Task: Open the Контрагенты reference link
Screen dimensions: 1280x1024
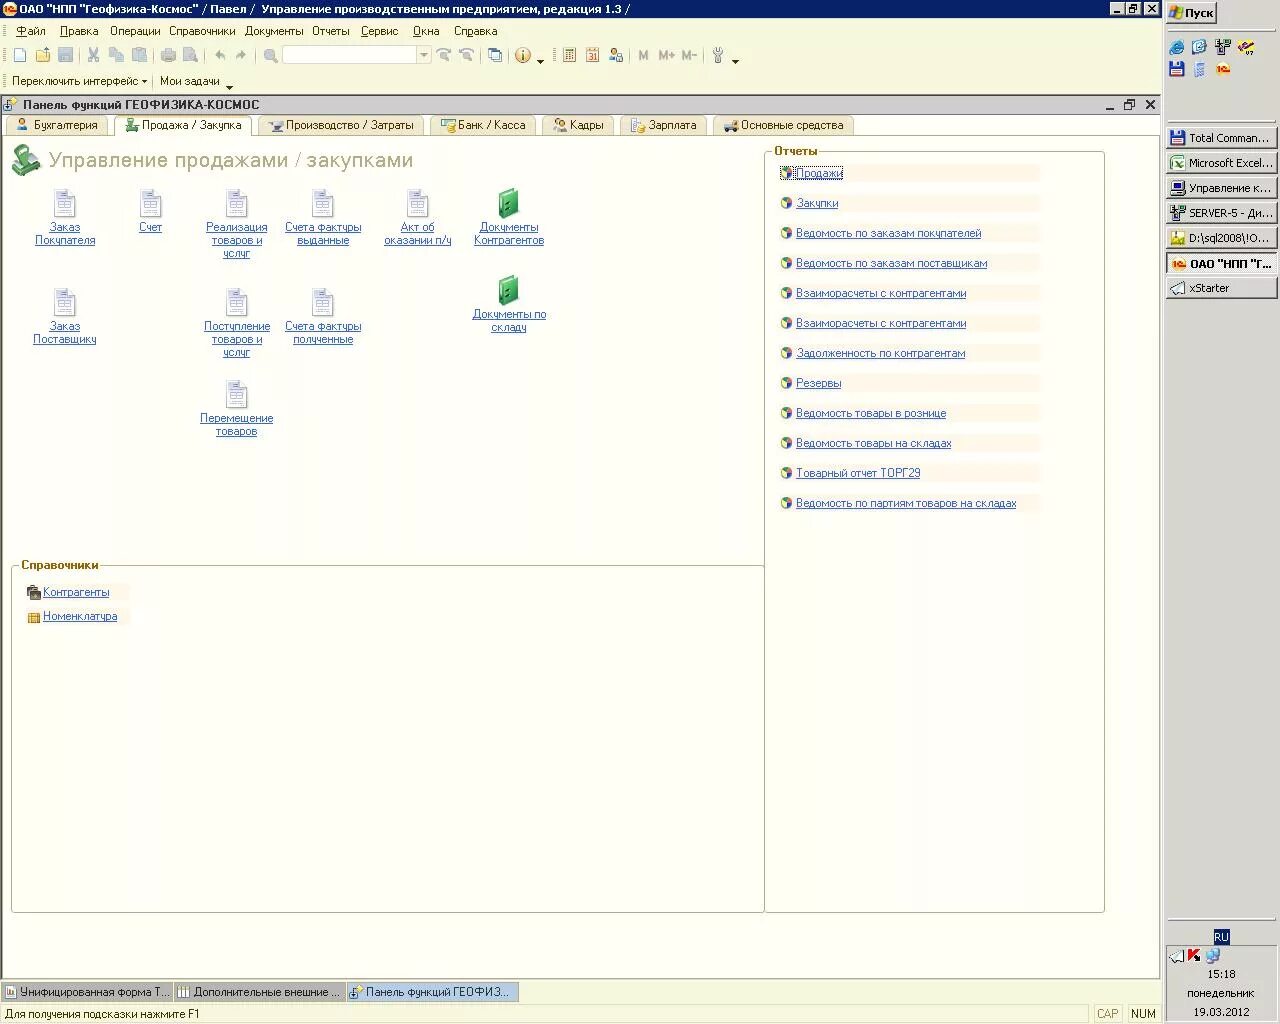Action: pyautogui.click(x=76, y=592)
